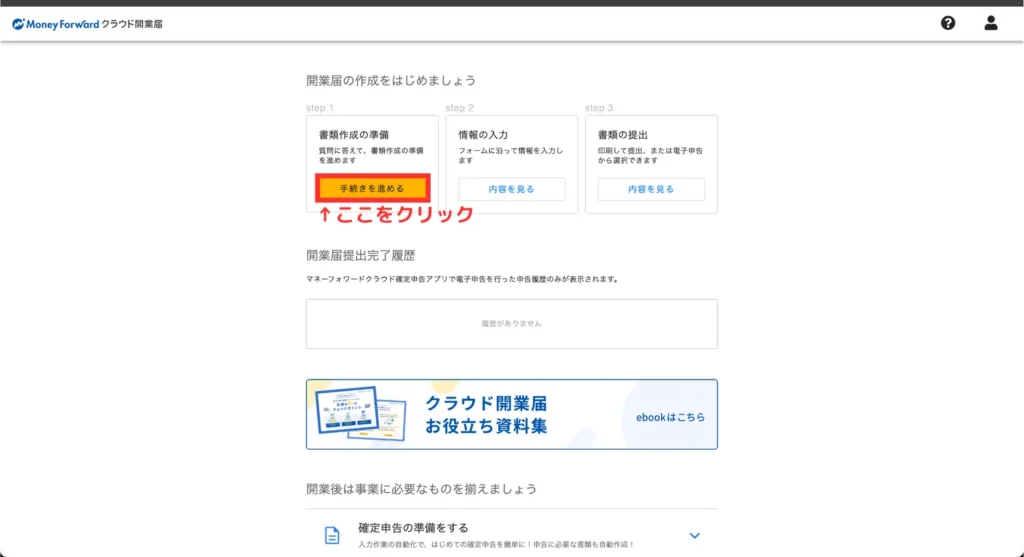The image size is (1024, 557).
Task: Click the クラウド開業届 お役立ち資料集 banner title
Action: pos(487,415)
